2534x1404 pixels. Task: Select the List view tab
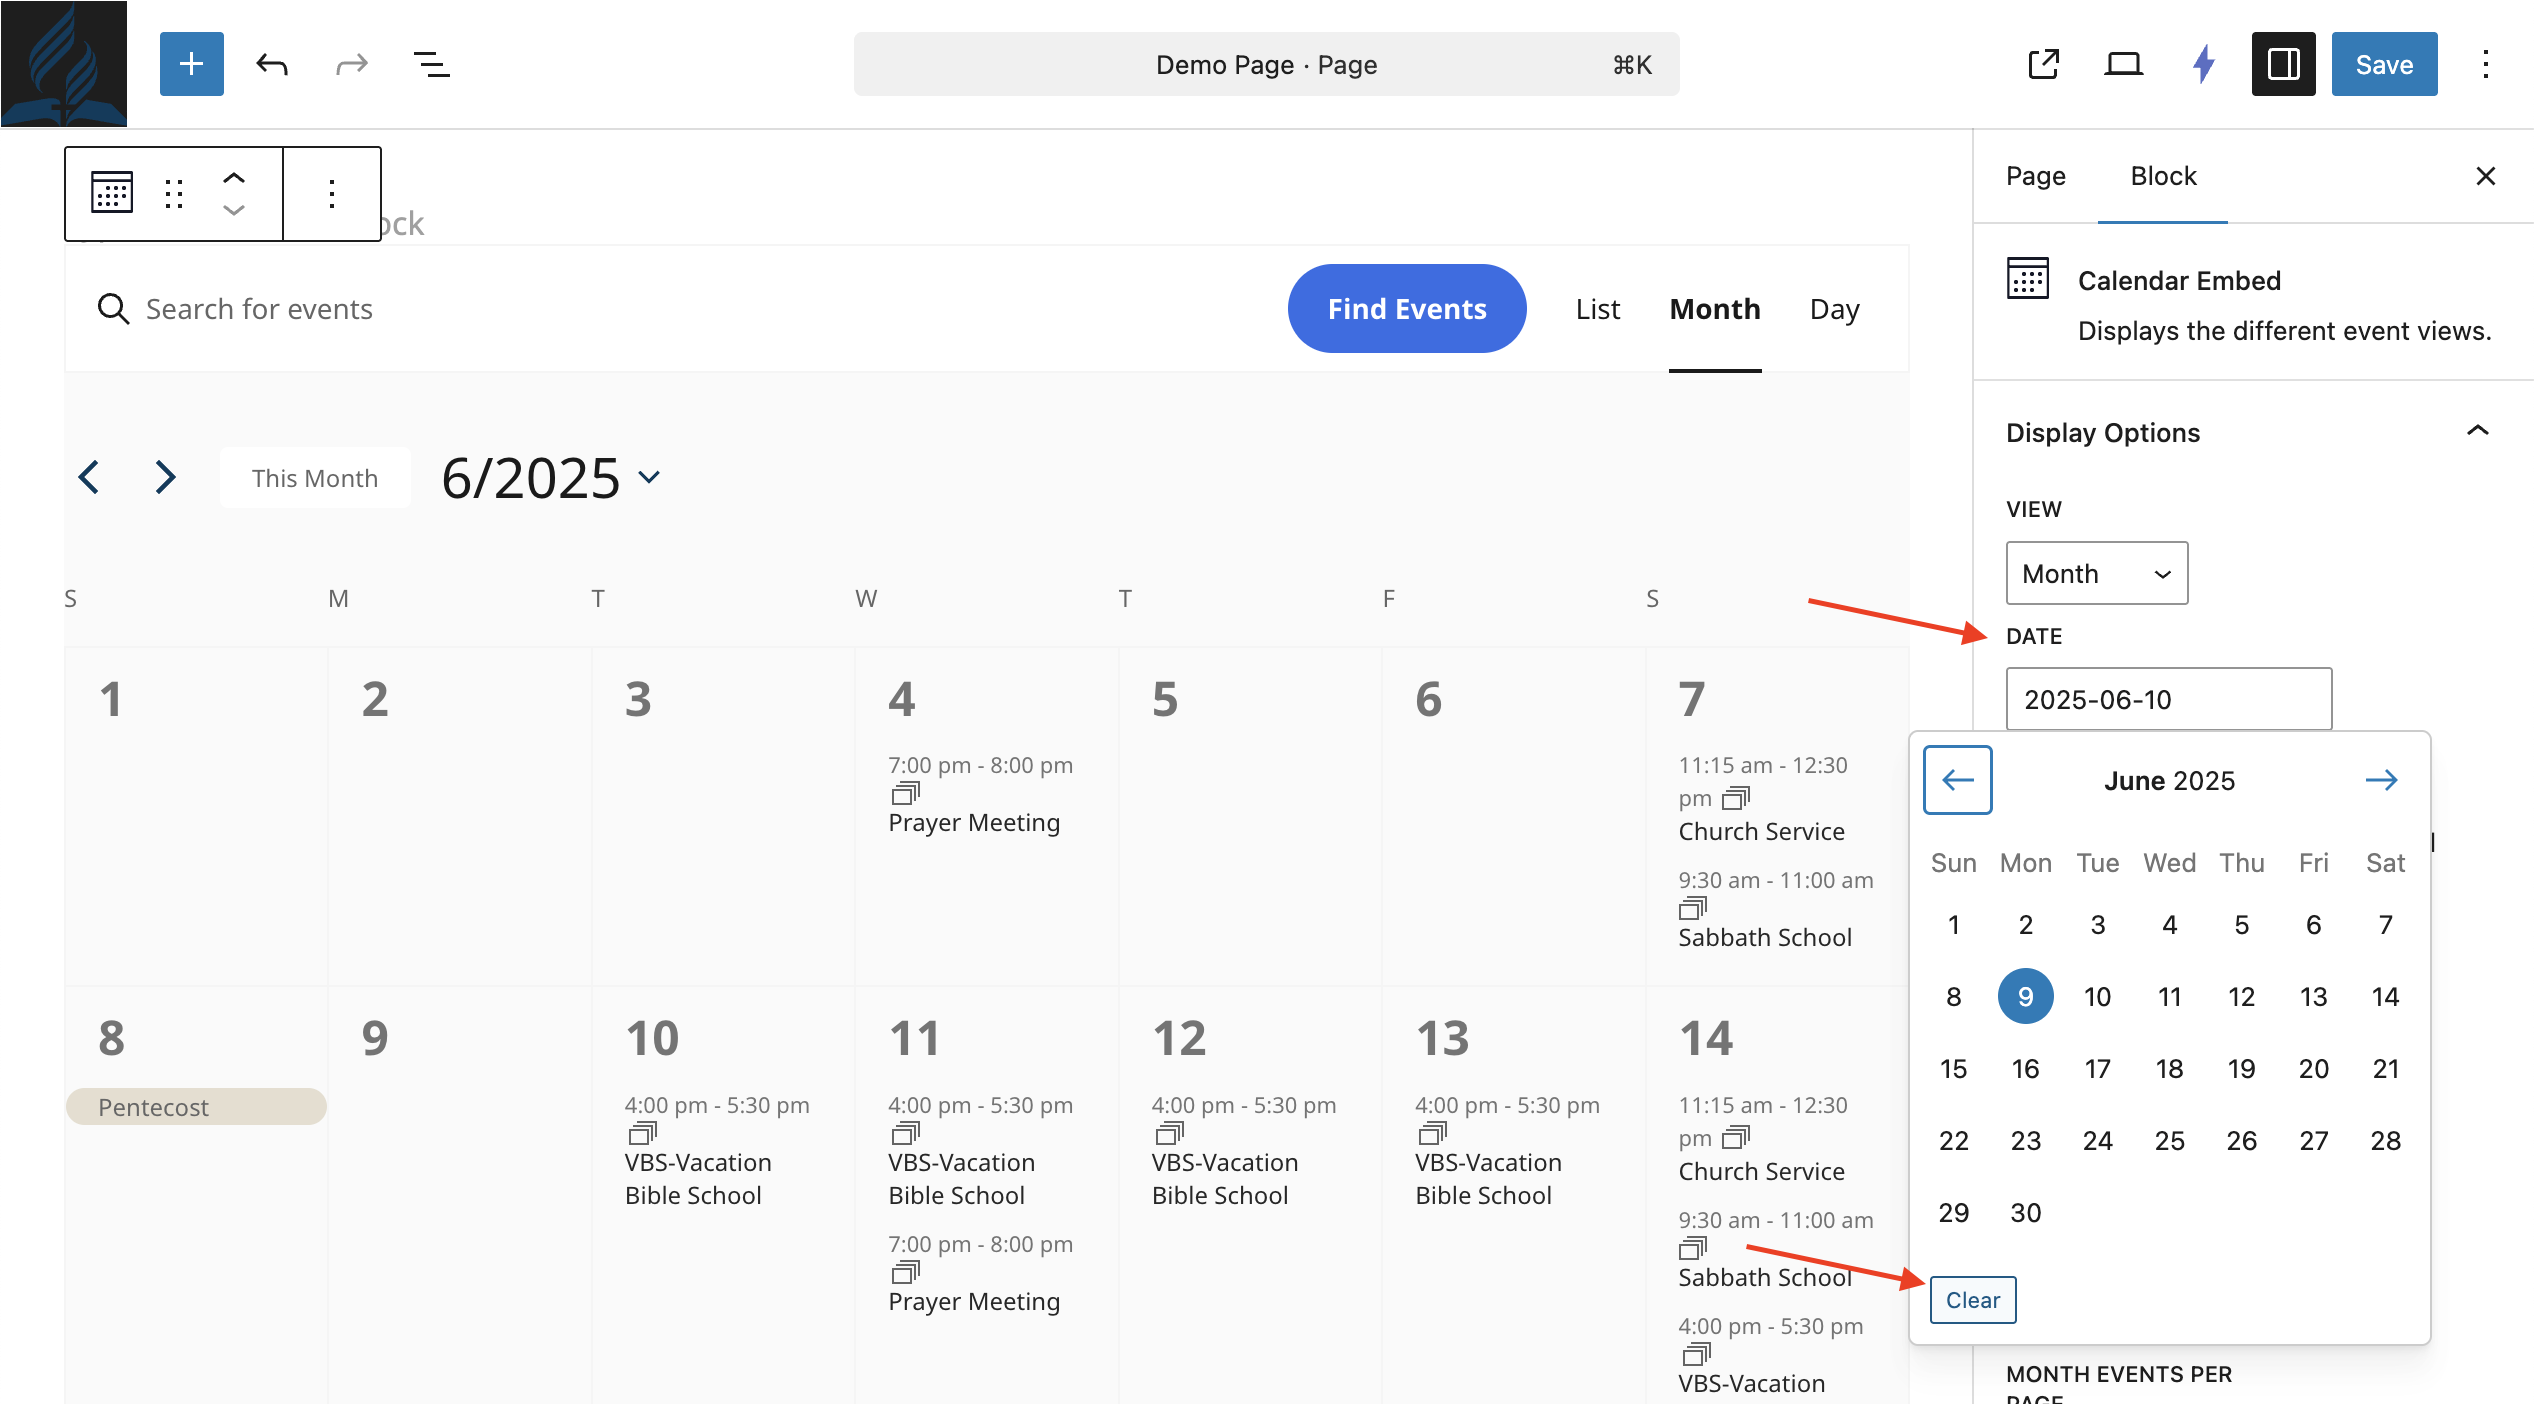click(1597, 309)
